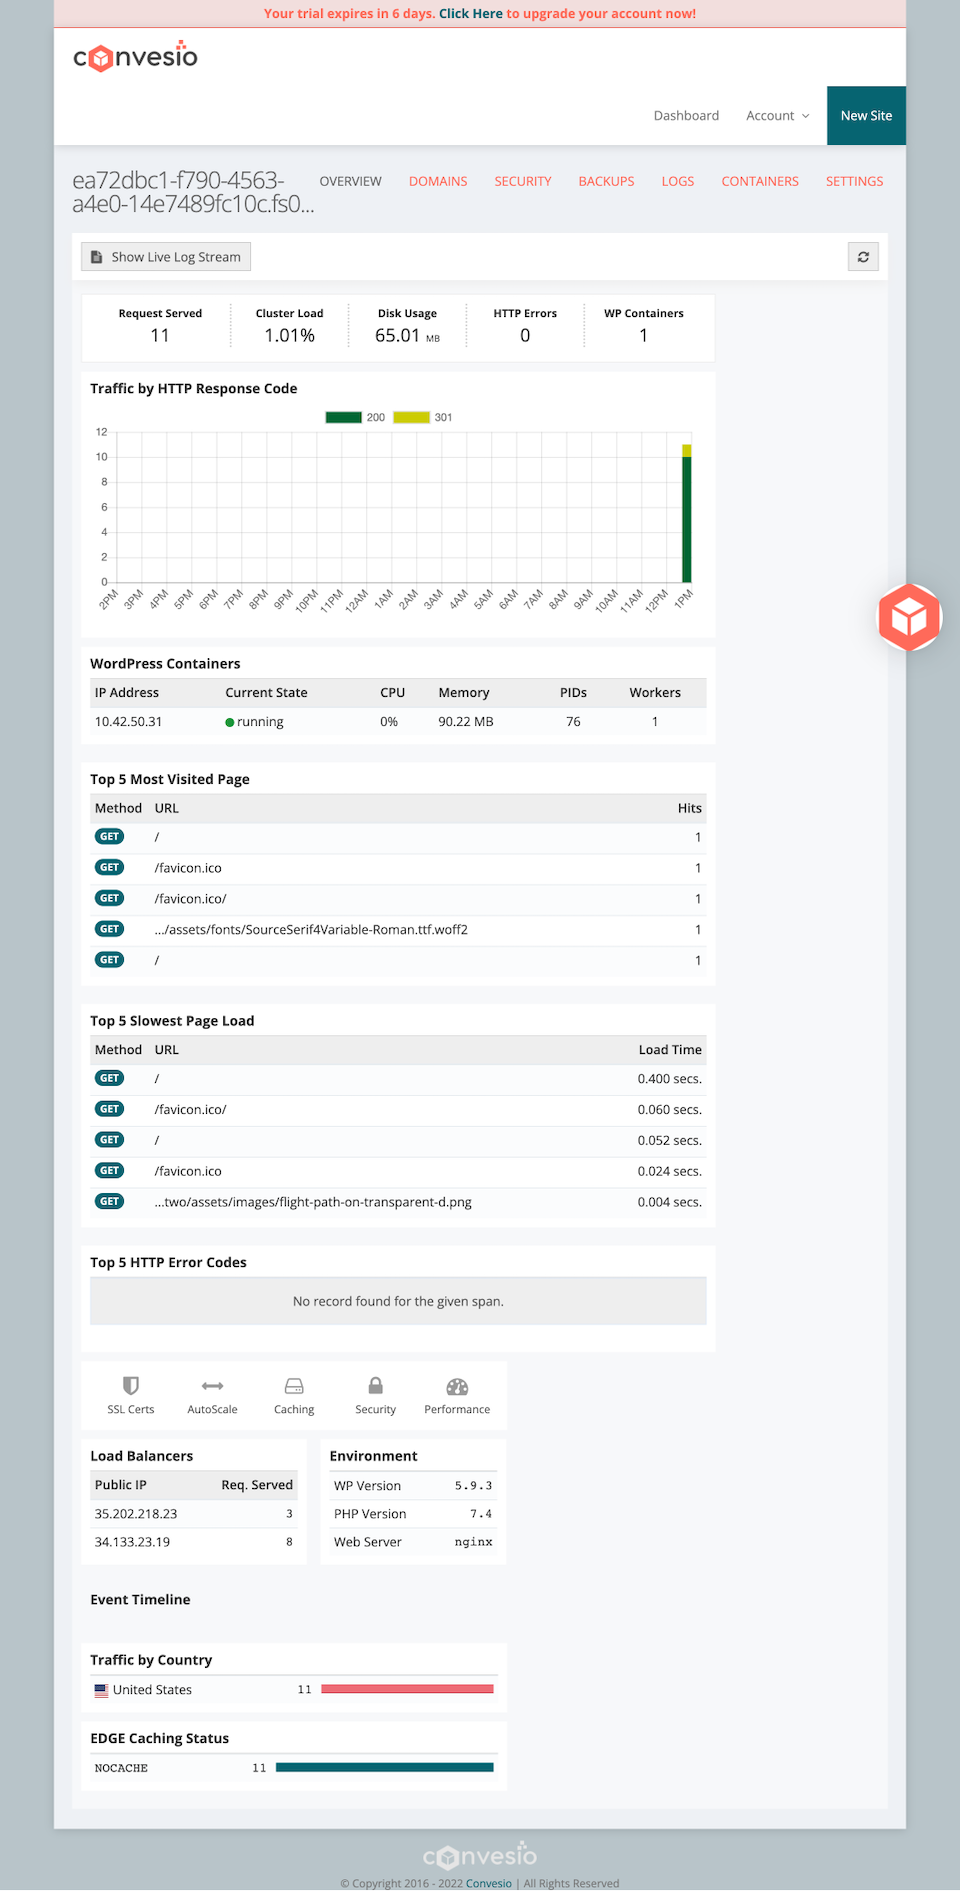
Task: Toggle the 301 legend color swatch
Action: 412,418
